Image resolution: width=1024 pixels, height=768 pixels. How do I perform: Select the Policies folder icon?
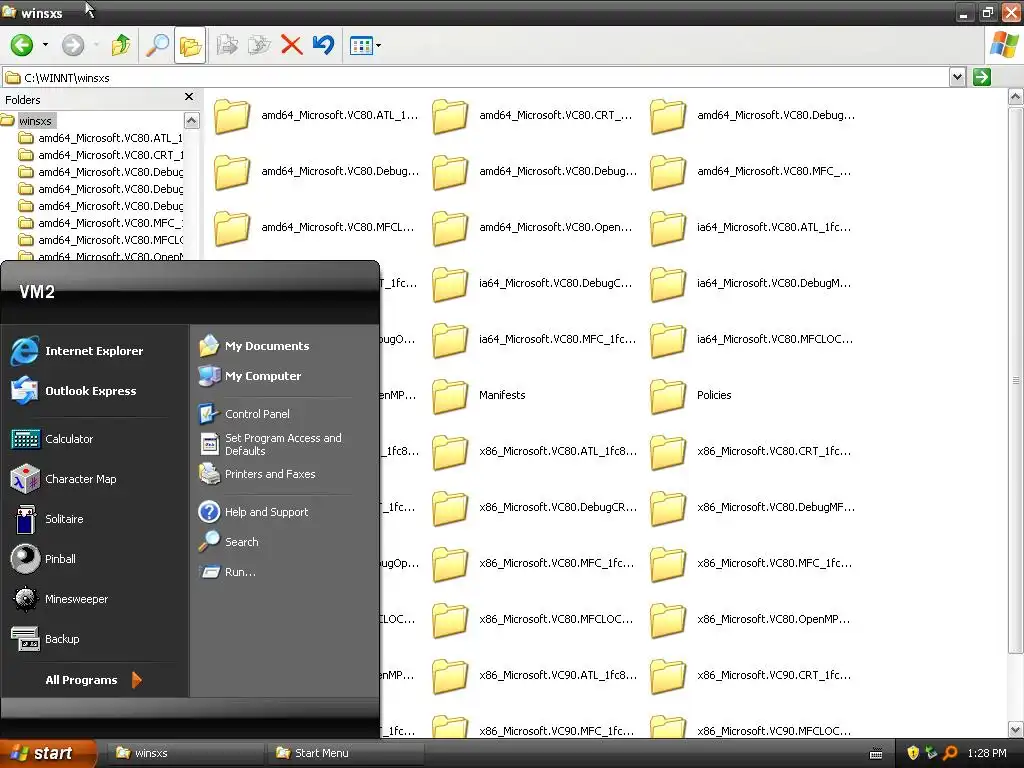pyautogui.click(x=668, y=395)
